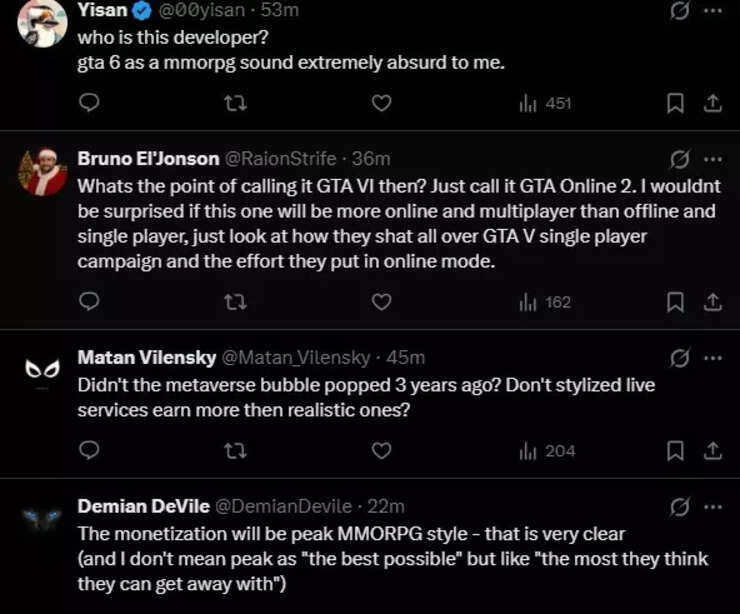Screen dimensions: 740x614
Task: Like Yisan's tweet about GTA 6
Action: point(381,103)
